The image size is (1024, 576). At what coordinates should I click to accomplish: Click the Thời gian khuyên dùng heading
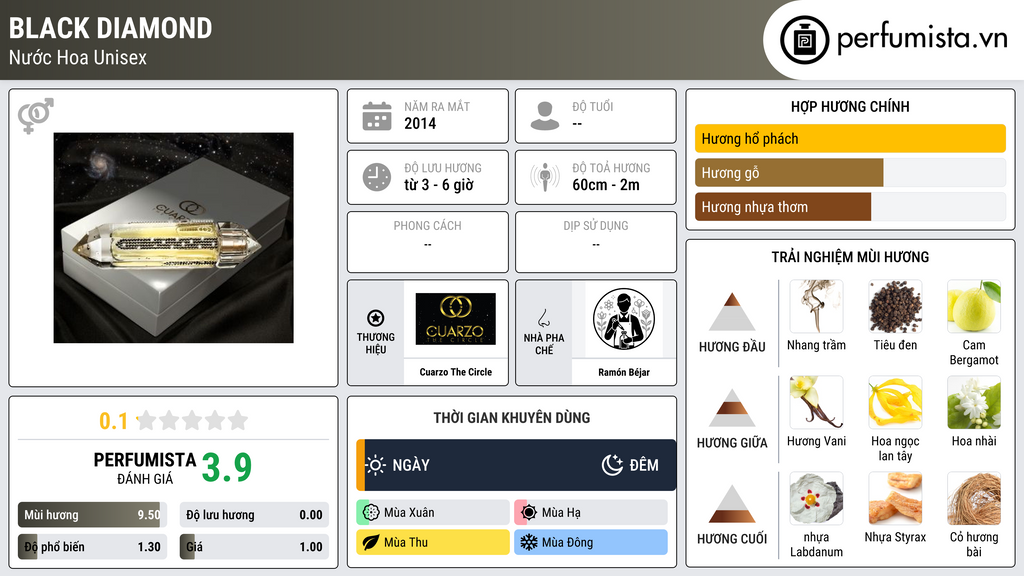(511, 418)
